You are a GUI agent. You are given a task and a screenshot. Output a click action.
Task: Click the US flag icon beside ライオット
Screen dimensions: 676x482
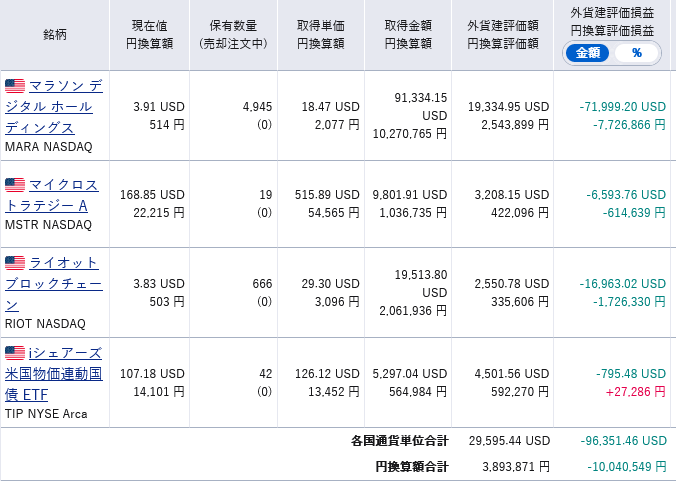[15, 263]
